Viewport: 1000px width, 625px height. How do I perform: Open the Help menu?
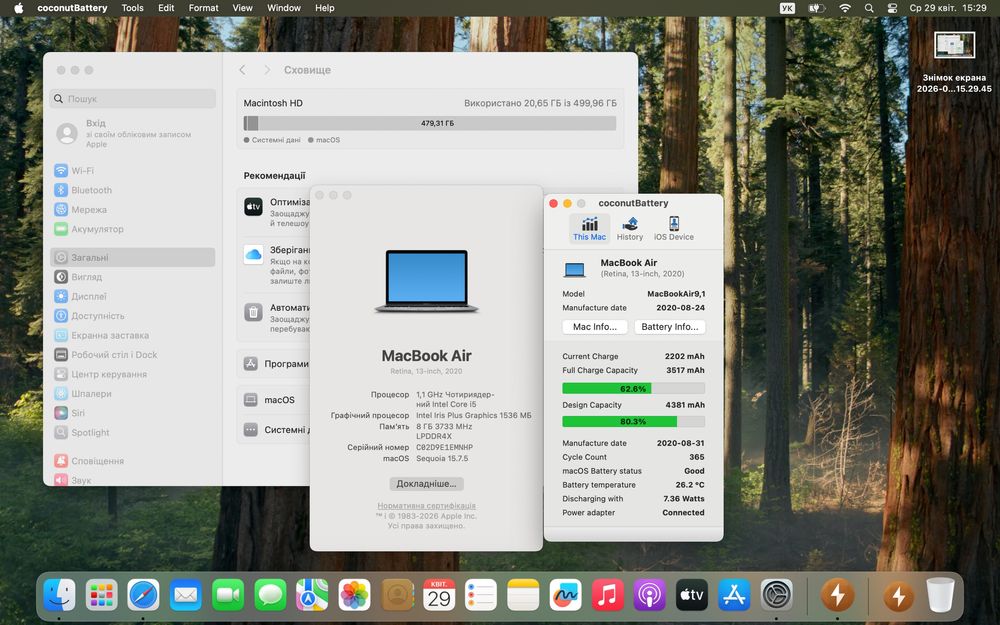coord(325,8)
